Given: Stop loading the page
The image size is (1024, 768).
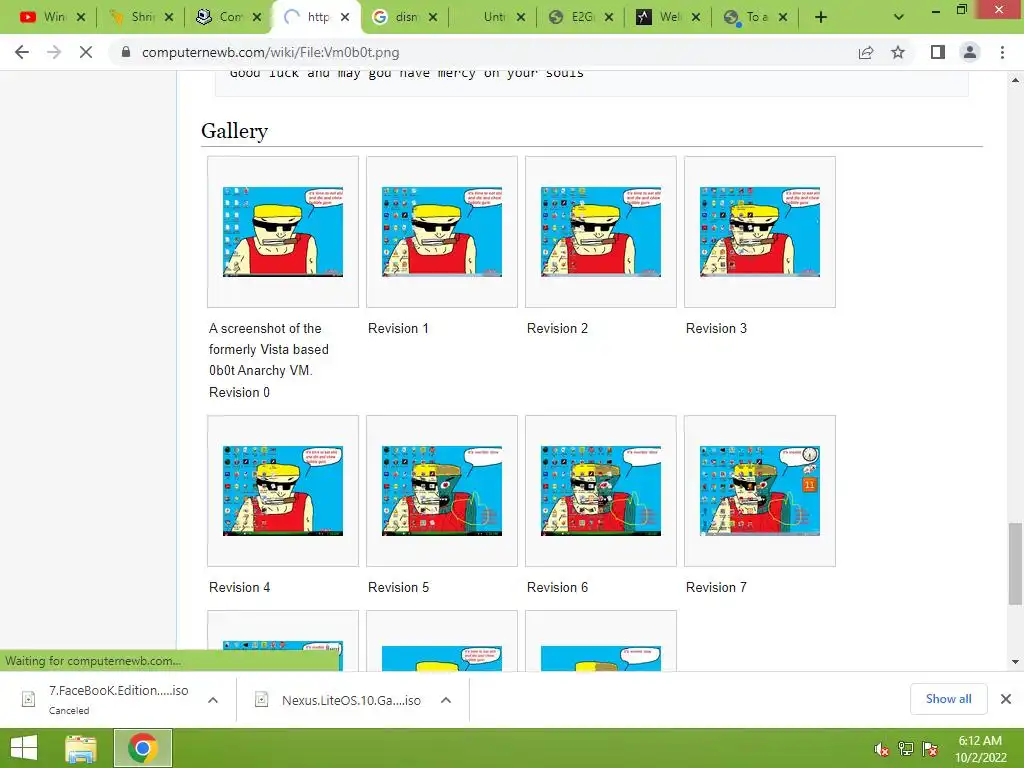Looking at the screenshot, I should click(x=86, y=52).
